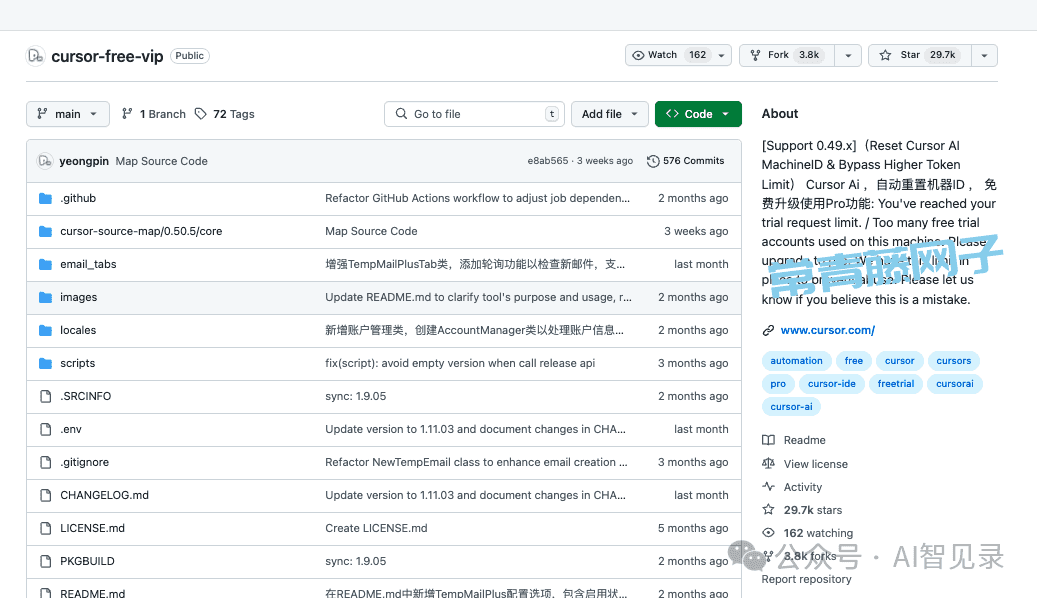
Task: Expand the Add file dropdown
Action: click(609, 114)
